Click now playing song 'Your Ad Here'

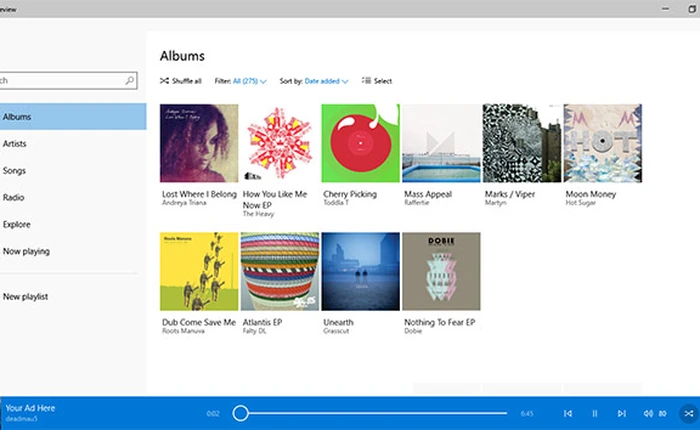point(30,408)
